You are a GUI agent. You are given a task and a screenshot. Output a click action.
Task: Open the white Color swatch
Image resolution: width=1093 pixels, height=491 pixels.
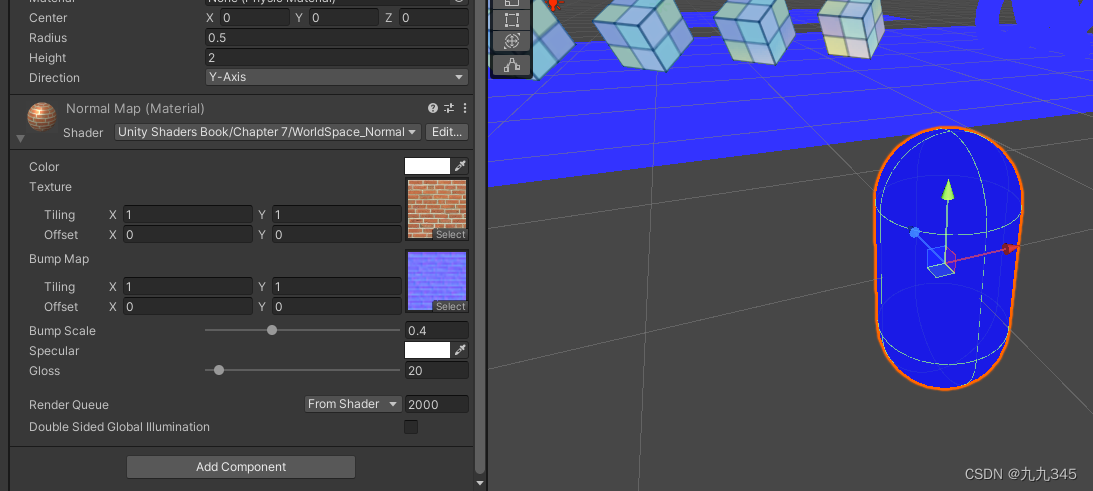pyautogui.click(x=427, y=166)
